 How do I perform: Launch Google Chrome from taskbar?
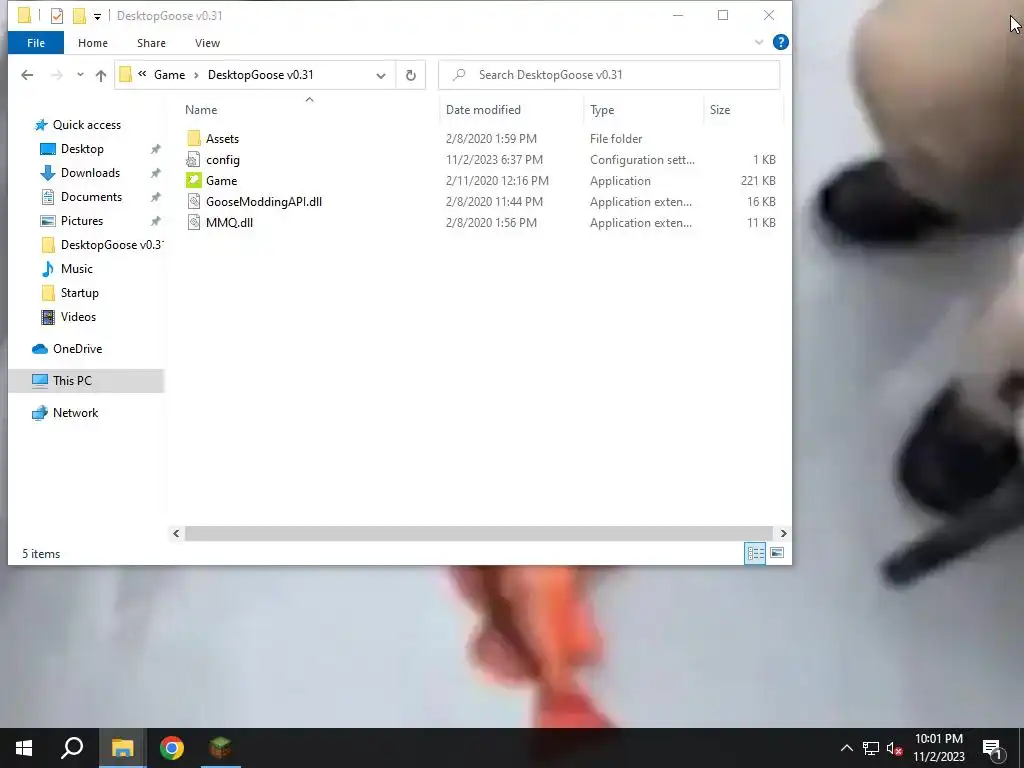172,748
